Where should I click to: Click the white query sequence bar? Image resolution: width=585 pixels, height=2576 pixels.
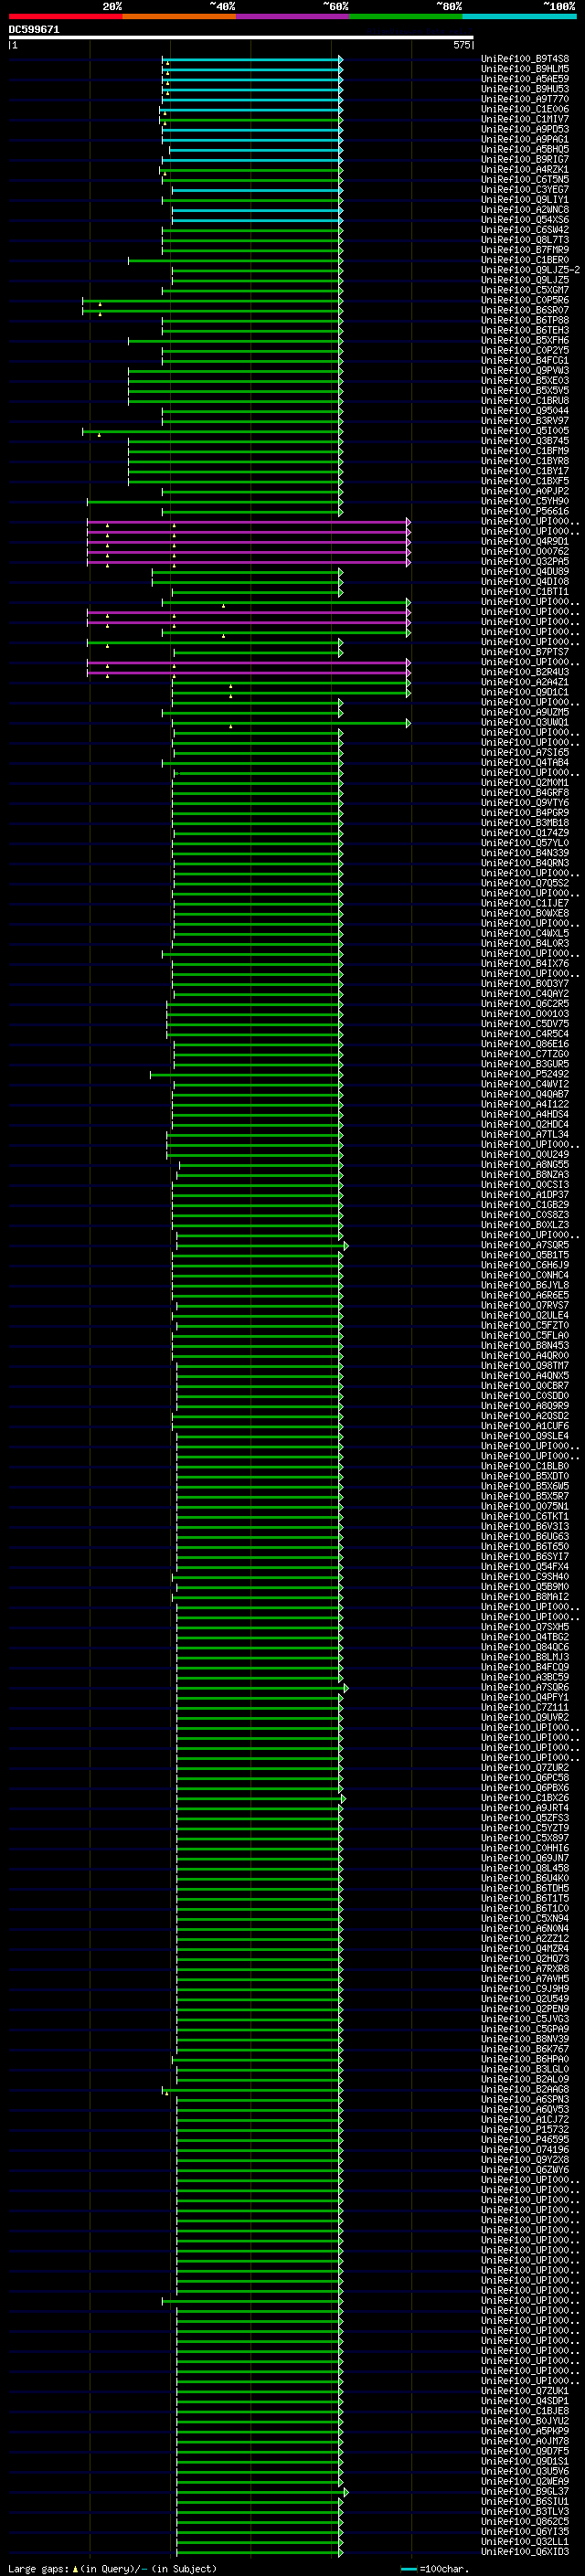point(241,38)
